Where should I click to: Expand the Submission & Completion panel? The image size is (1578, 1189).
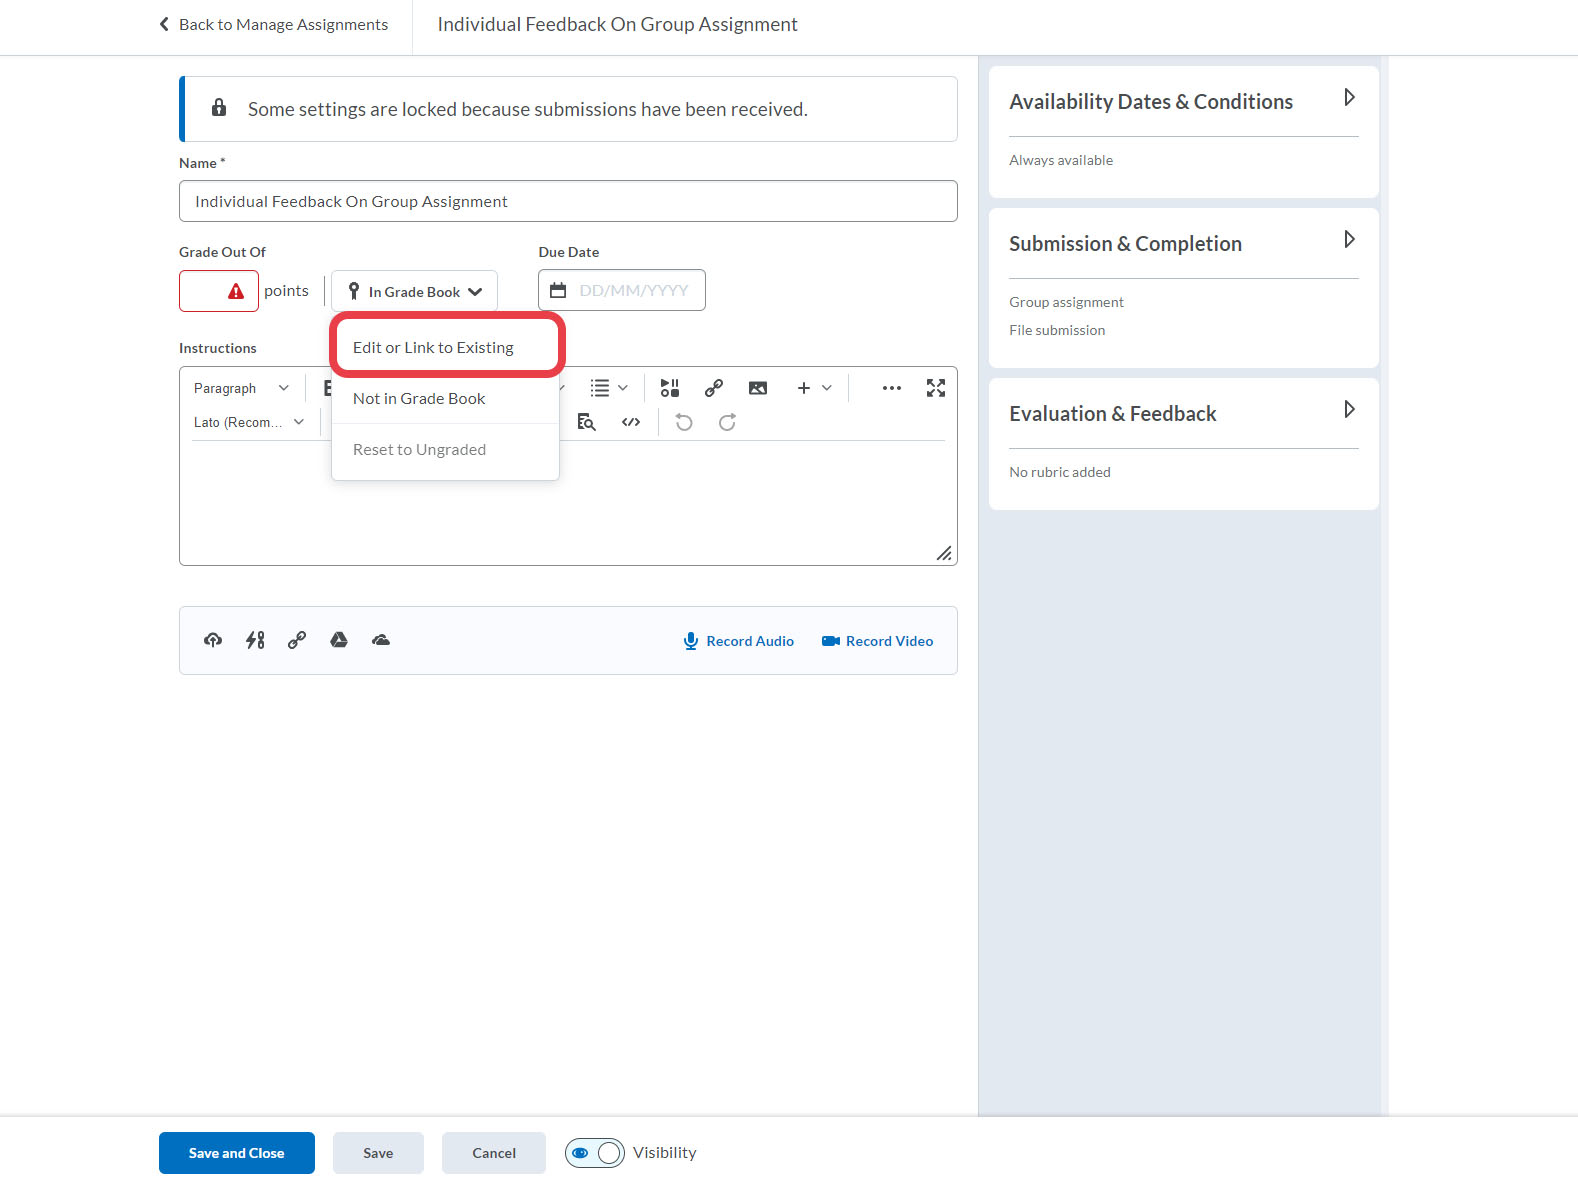1349,240
